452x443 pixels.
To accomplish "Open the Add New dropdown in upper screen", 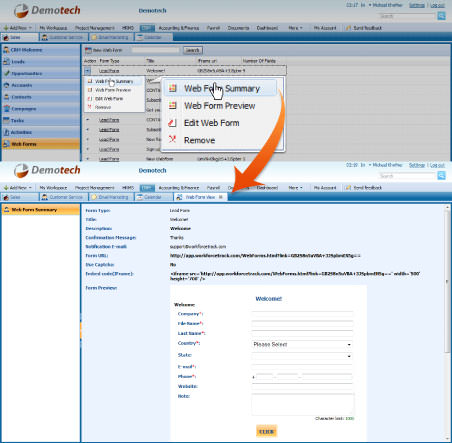I will click(x=18, y=28).
